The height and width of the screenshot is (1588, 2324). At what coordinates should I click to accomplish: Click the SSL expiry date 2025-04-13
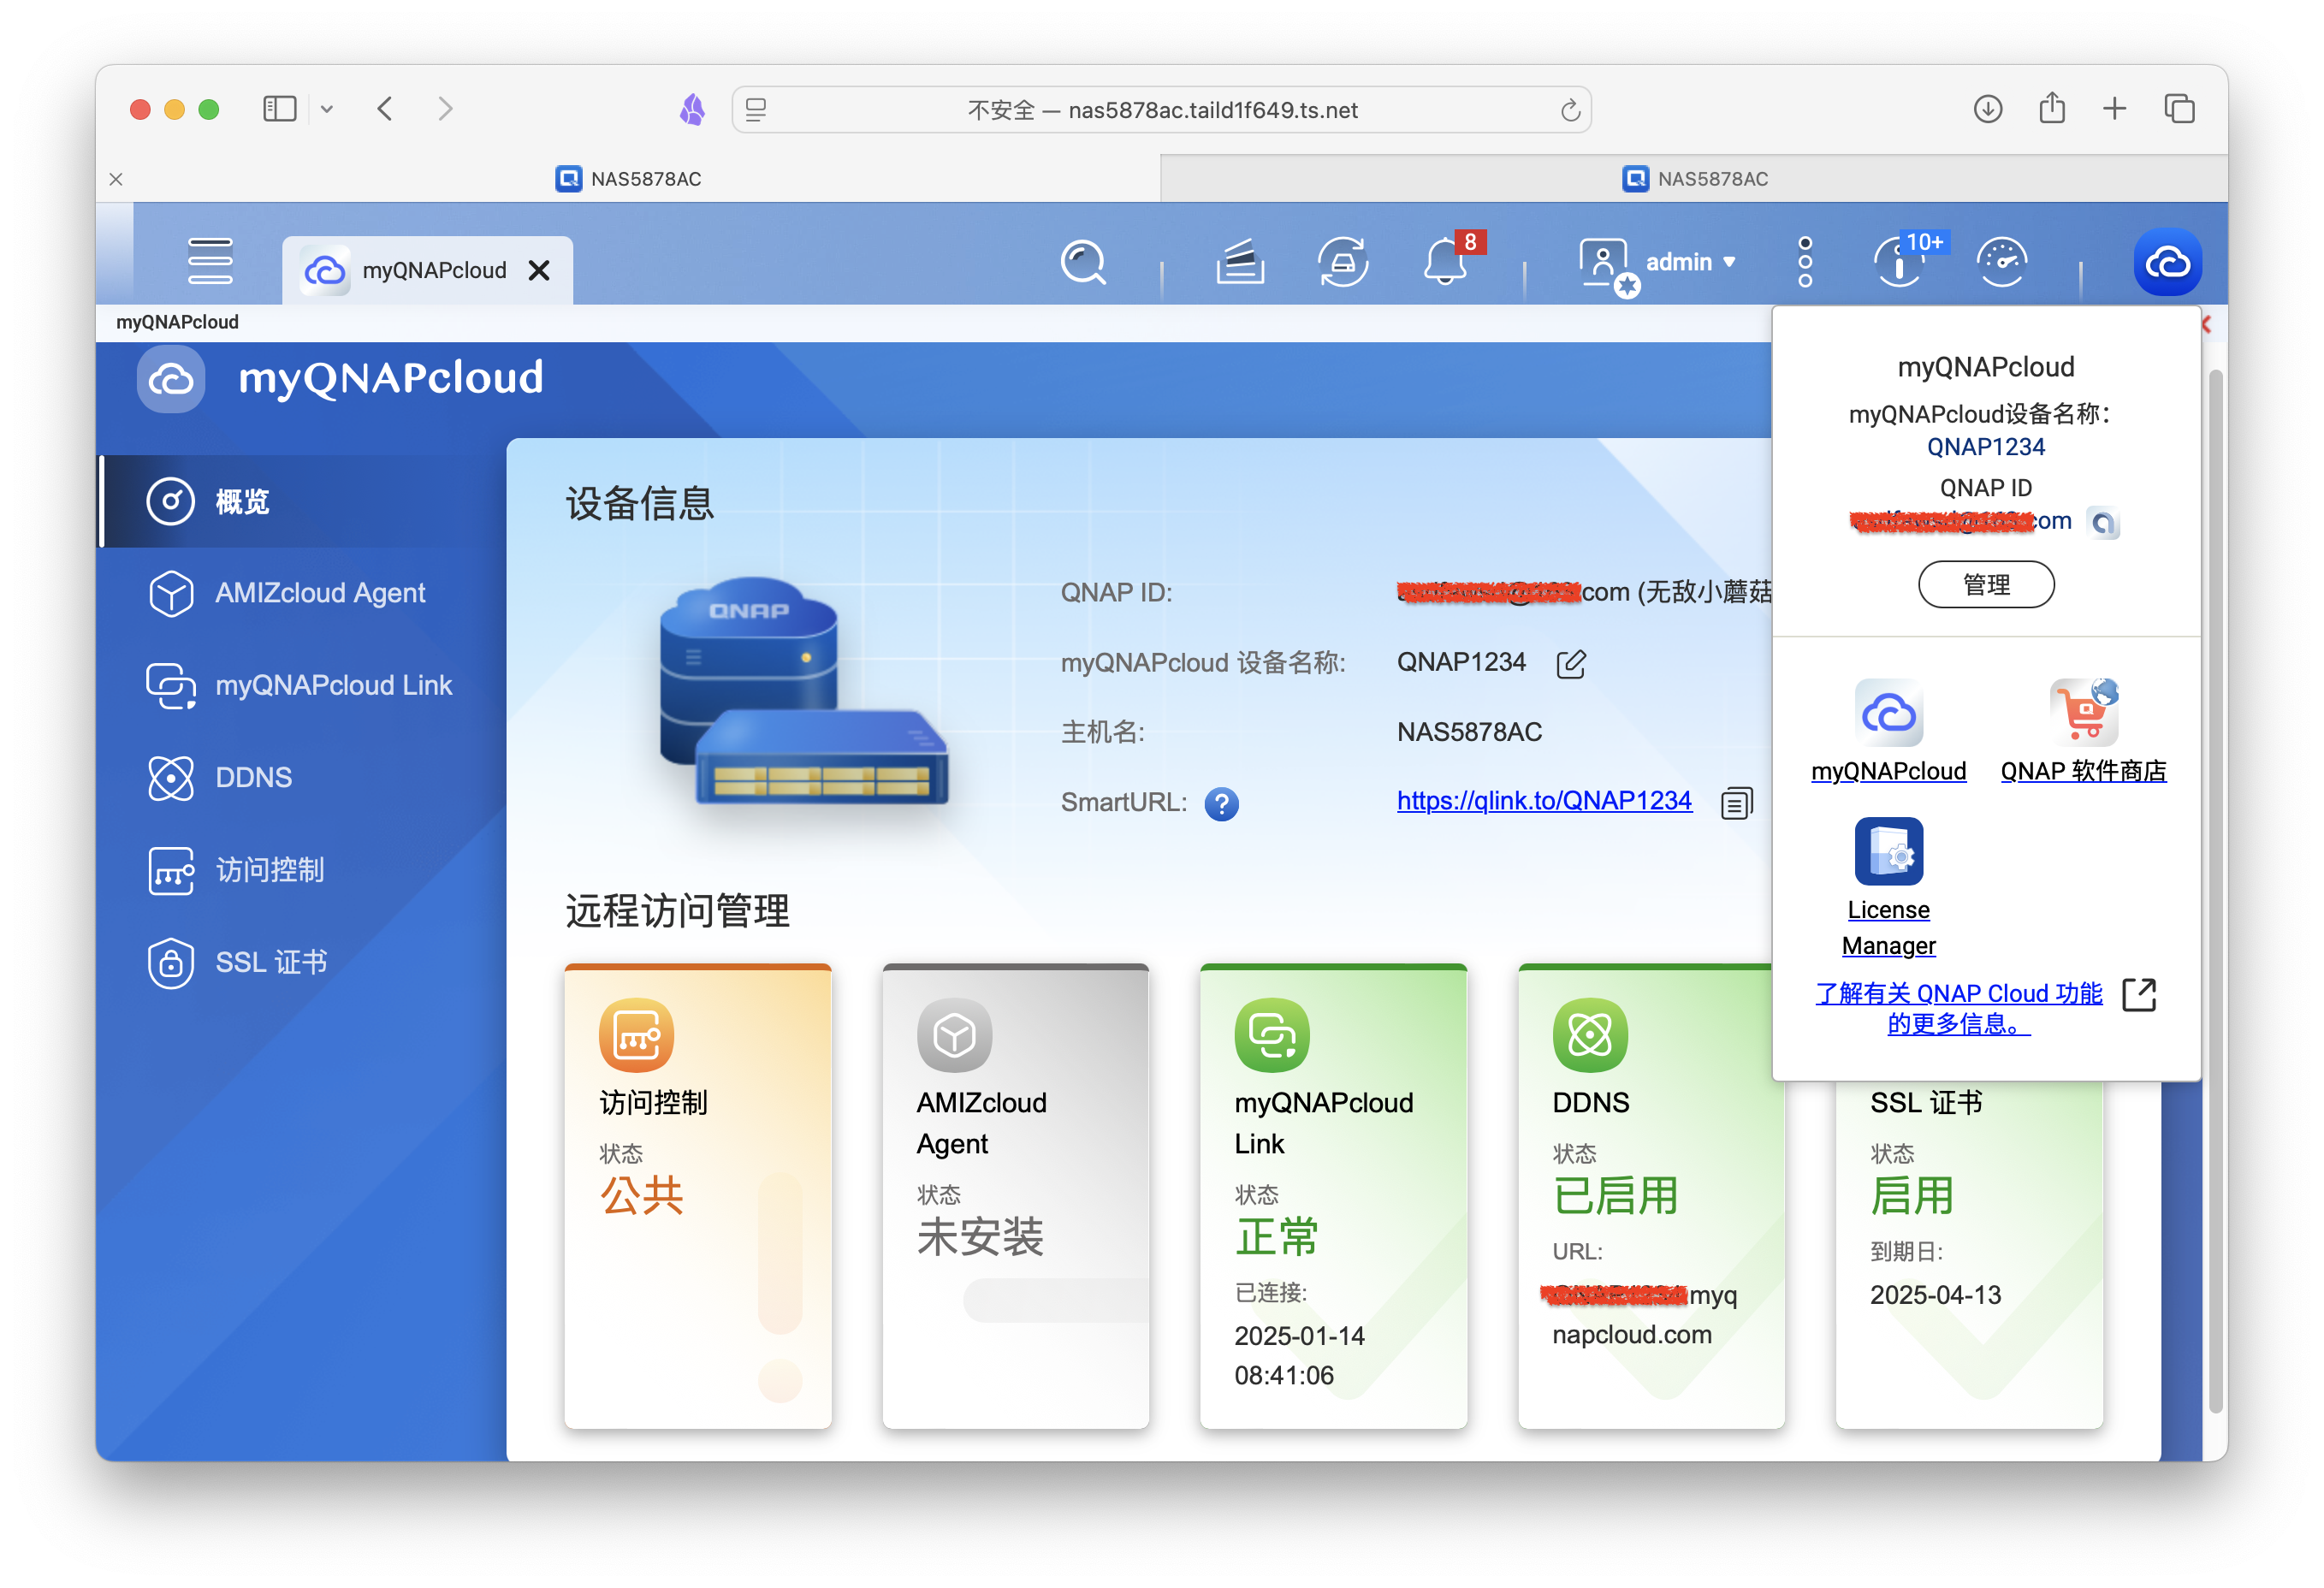click(1935, 1295)
